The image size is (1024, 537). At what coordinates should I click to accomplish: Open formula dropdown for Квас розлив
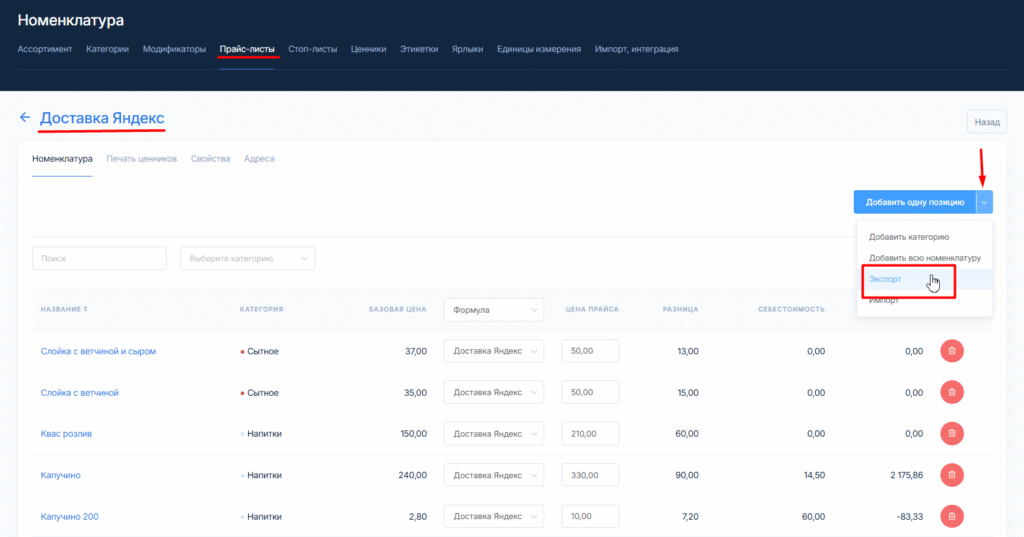(493, 434)
